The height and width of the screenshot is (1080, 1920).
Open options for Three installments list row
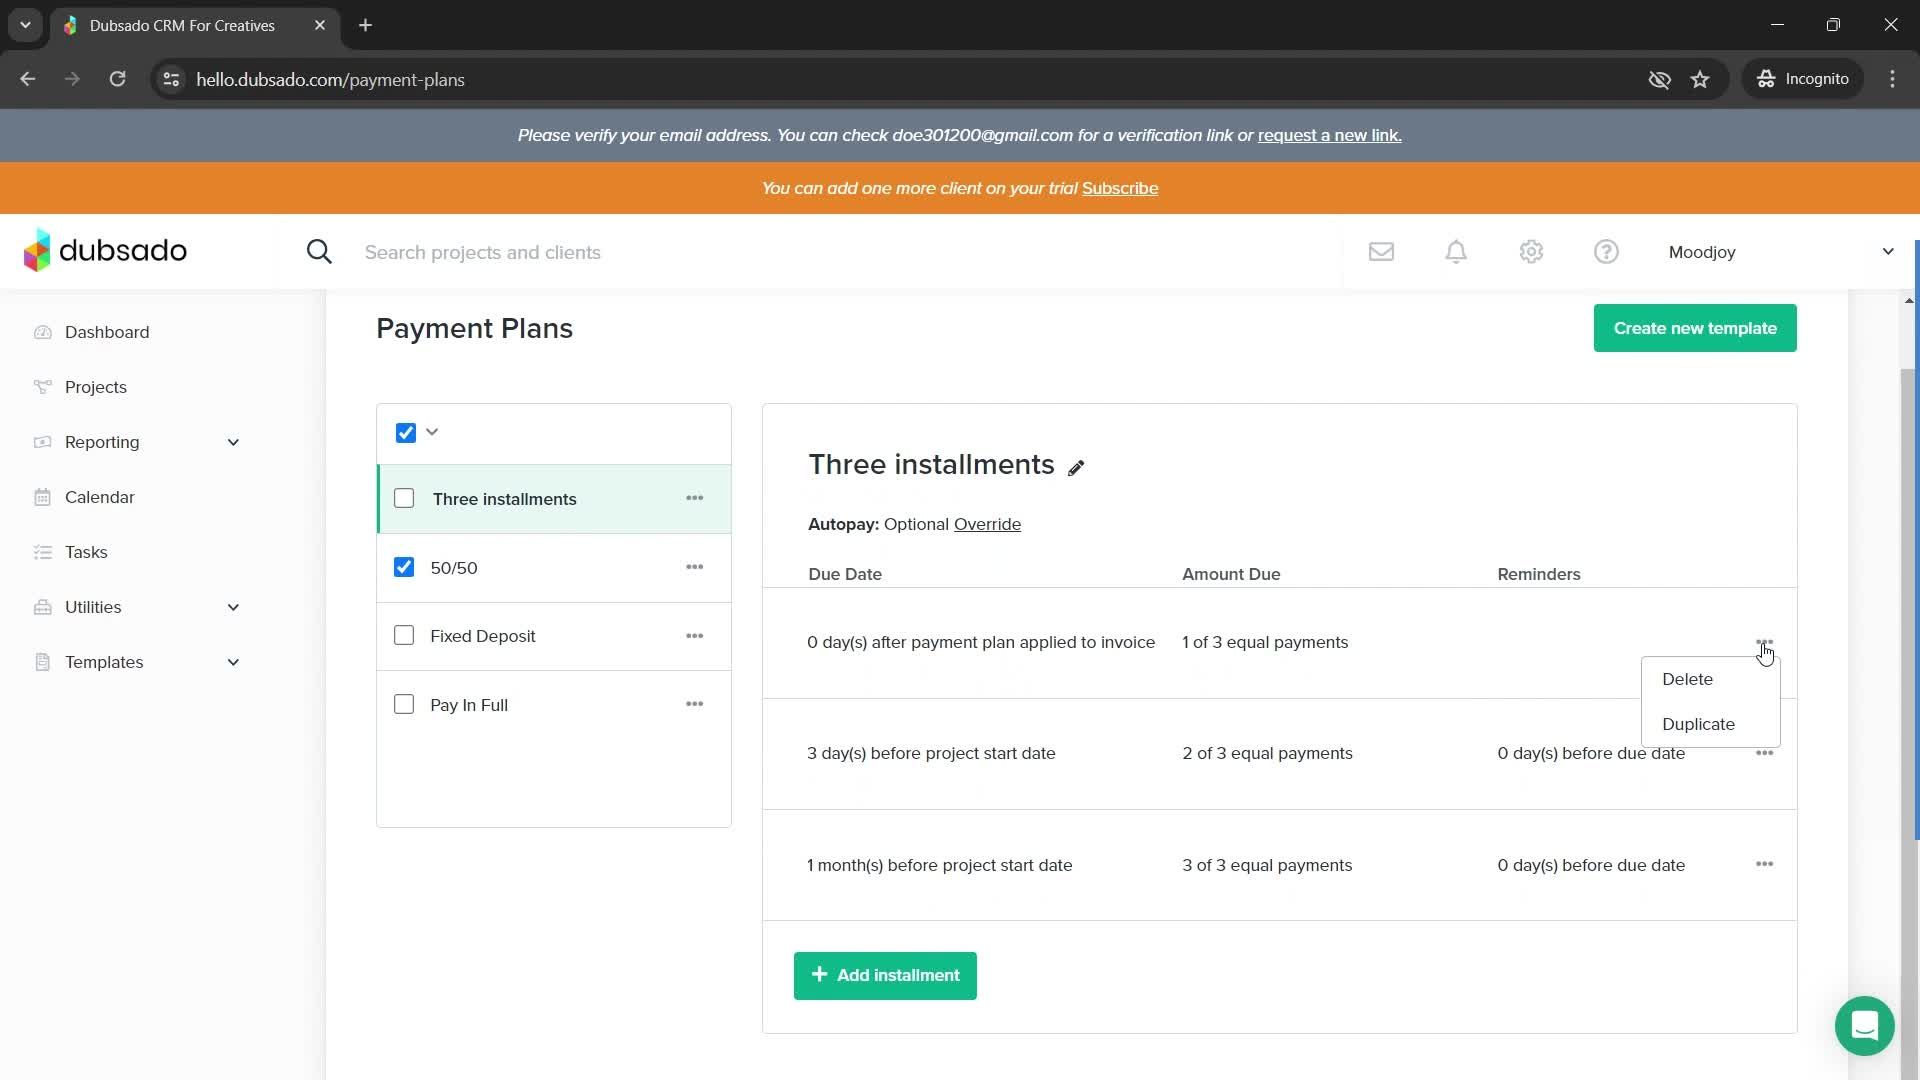pyautogui.click(x=695, y=498)
